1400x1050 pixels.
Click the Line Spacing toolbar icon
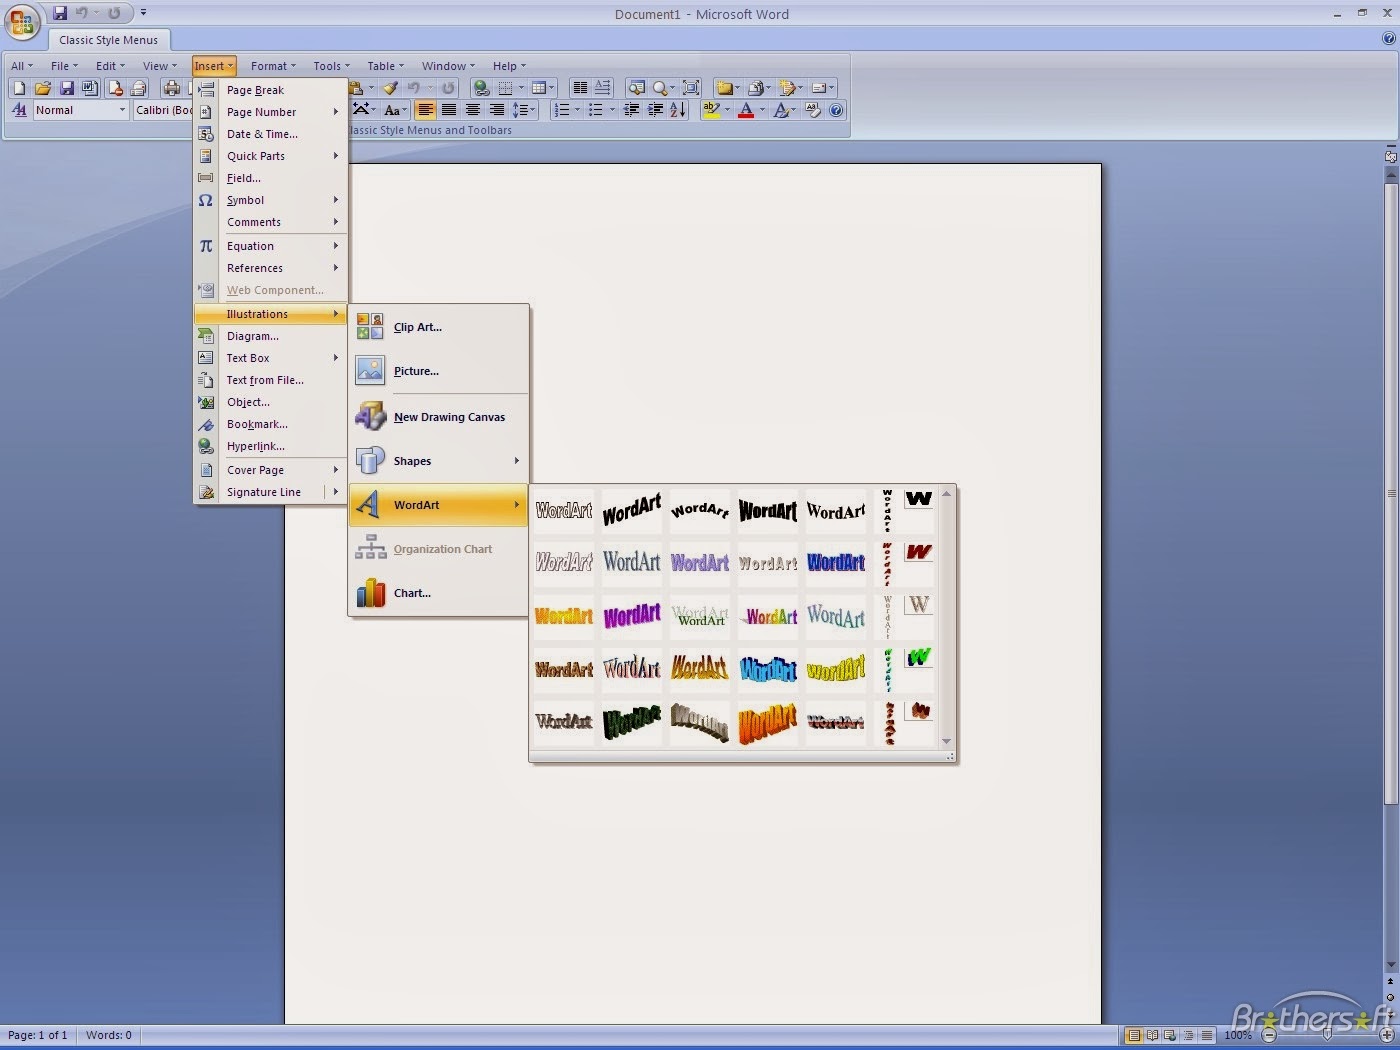click(521, 110)
